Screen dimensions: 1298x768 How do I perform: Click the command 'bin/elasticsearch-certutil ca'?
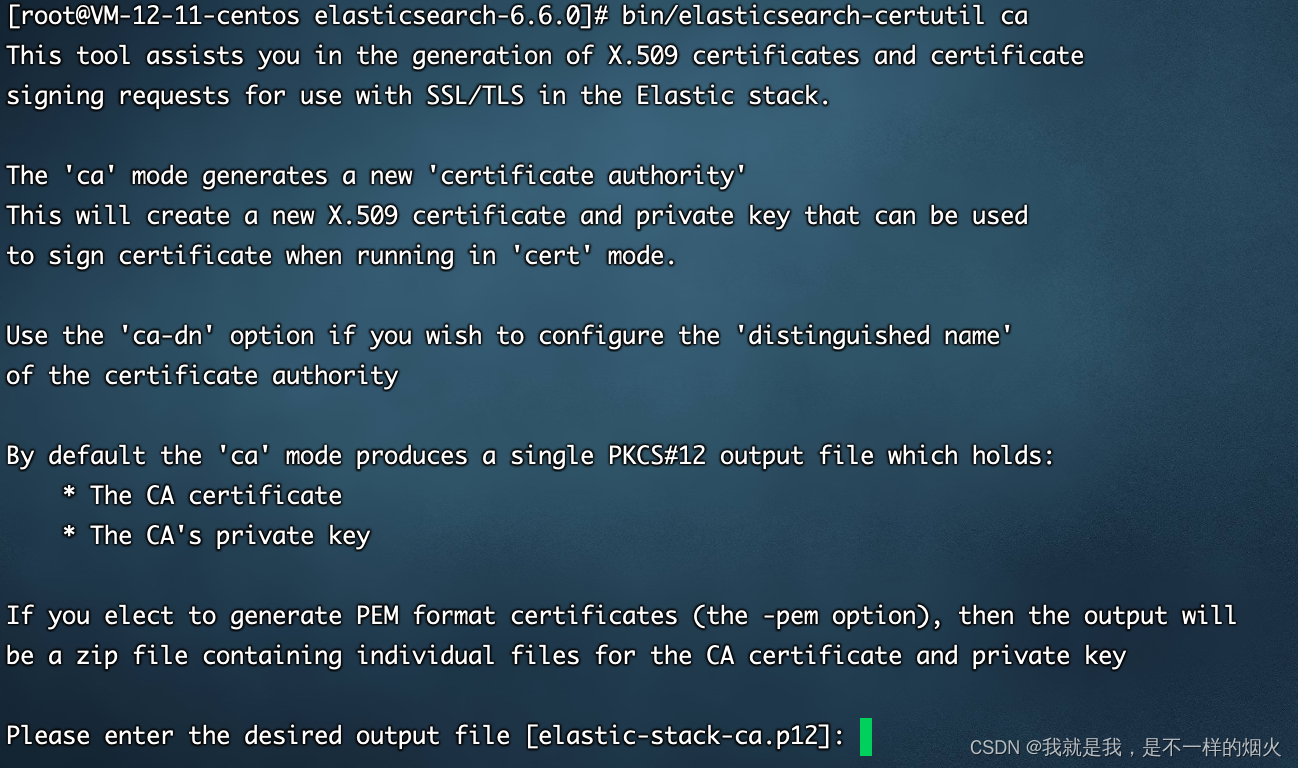(825, 16)
